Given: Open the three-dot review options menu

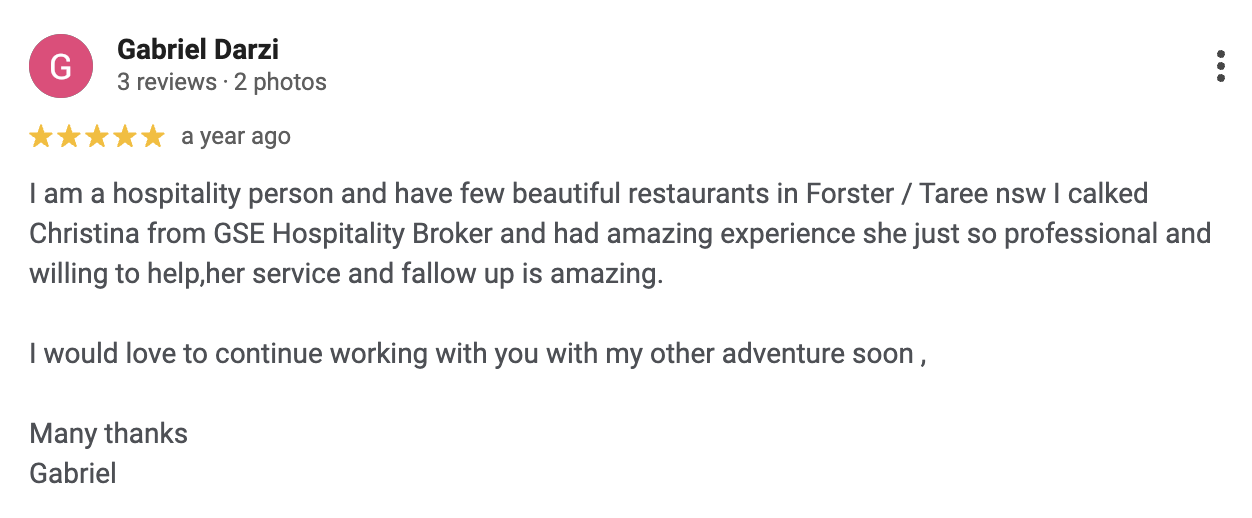Looking at the screenshot, I should 1220,66.
